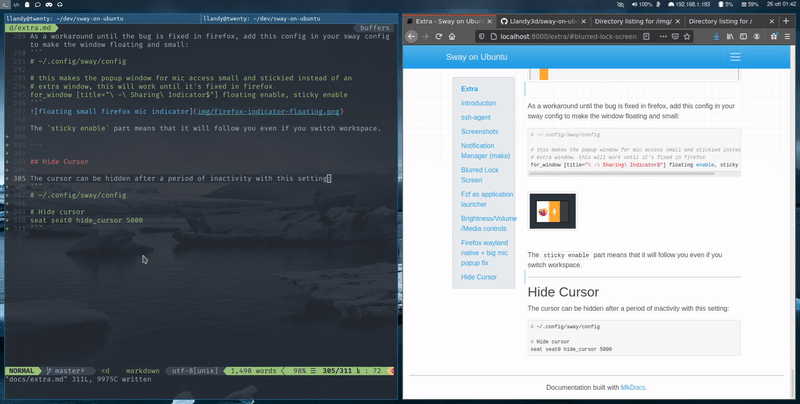Click the Pocket save icon

pyautogui.click(x=675, y=37)
